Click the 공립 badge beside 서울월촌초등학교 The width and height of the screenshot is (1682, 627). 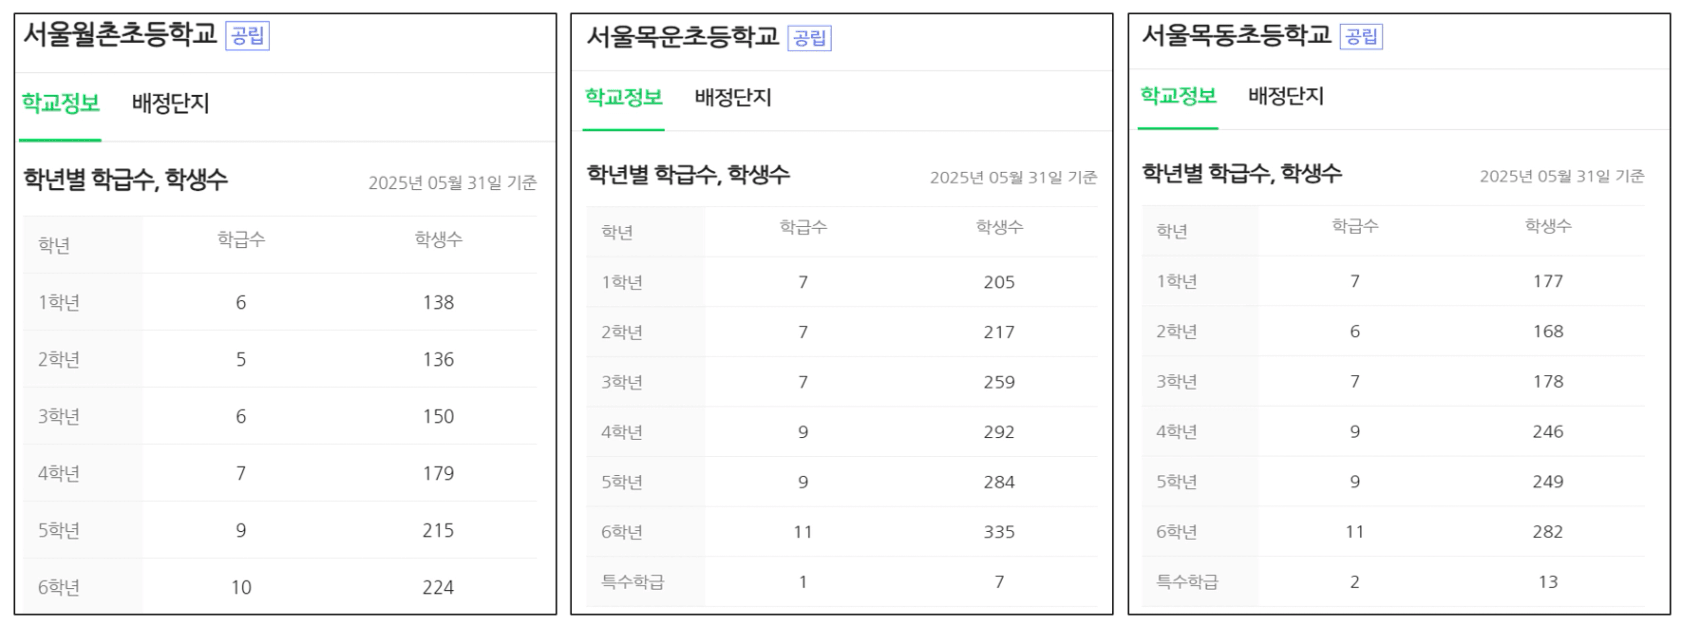[x=248, y=36]
